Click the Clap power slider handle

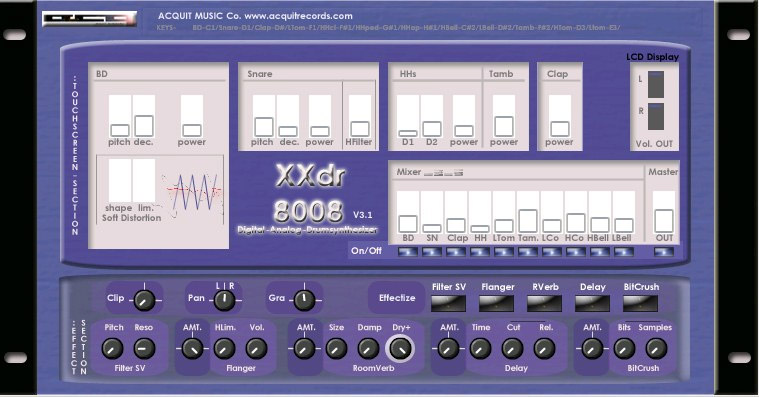[560, 129]
